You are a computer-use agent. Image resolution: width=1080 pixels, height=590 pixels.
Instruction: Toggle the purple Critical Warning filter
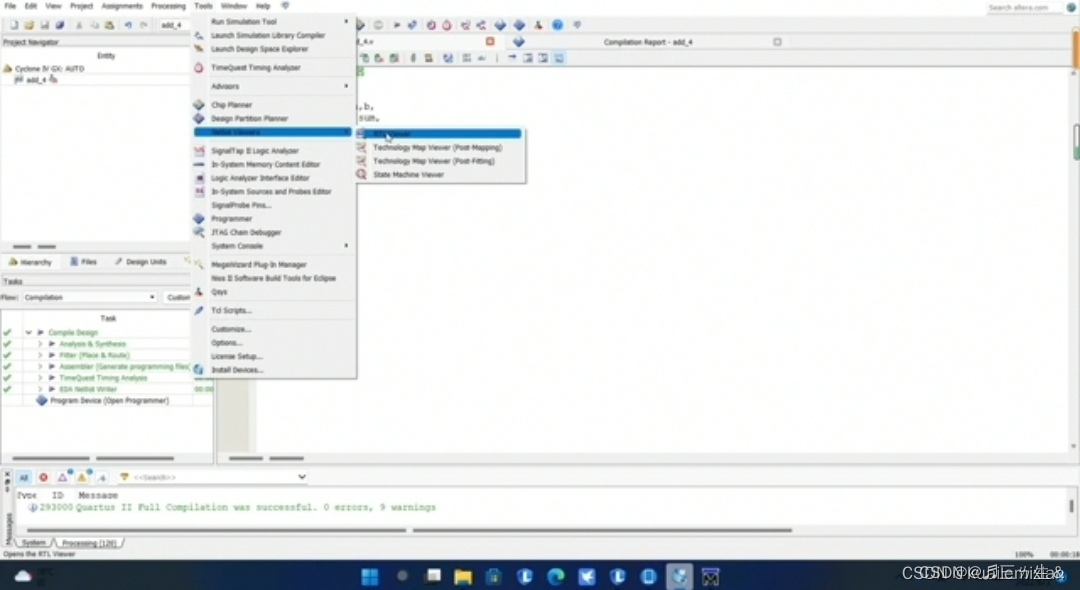point(63,477)
